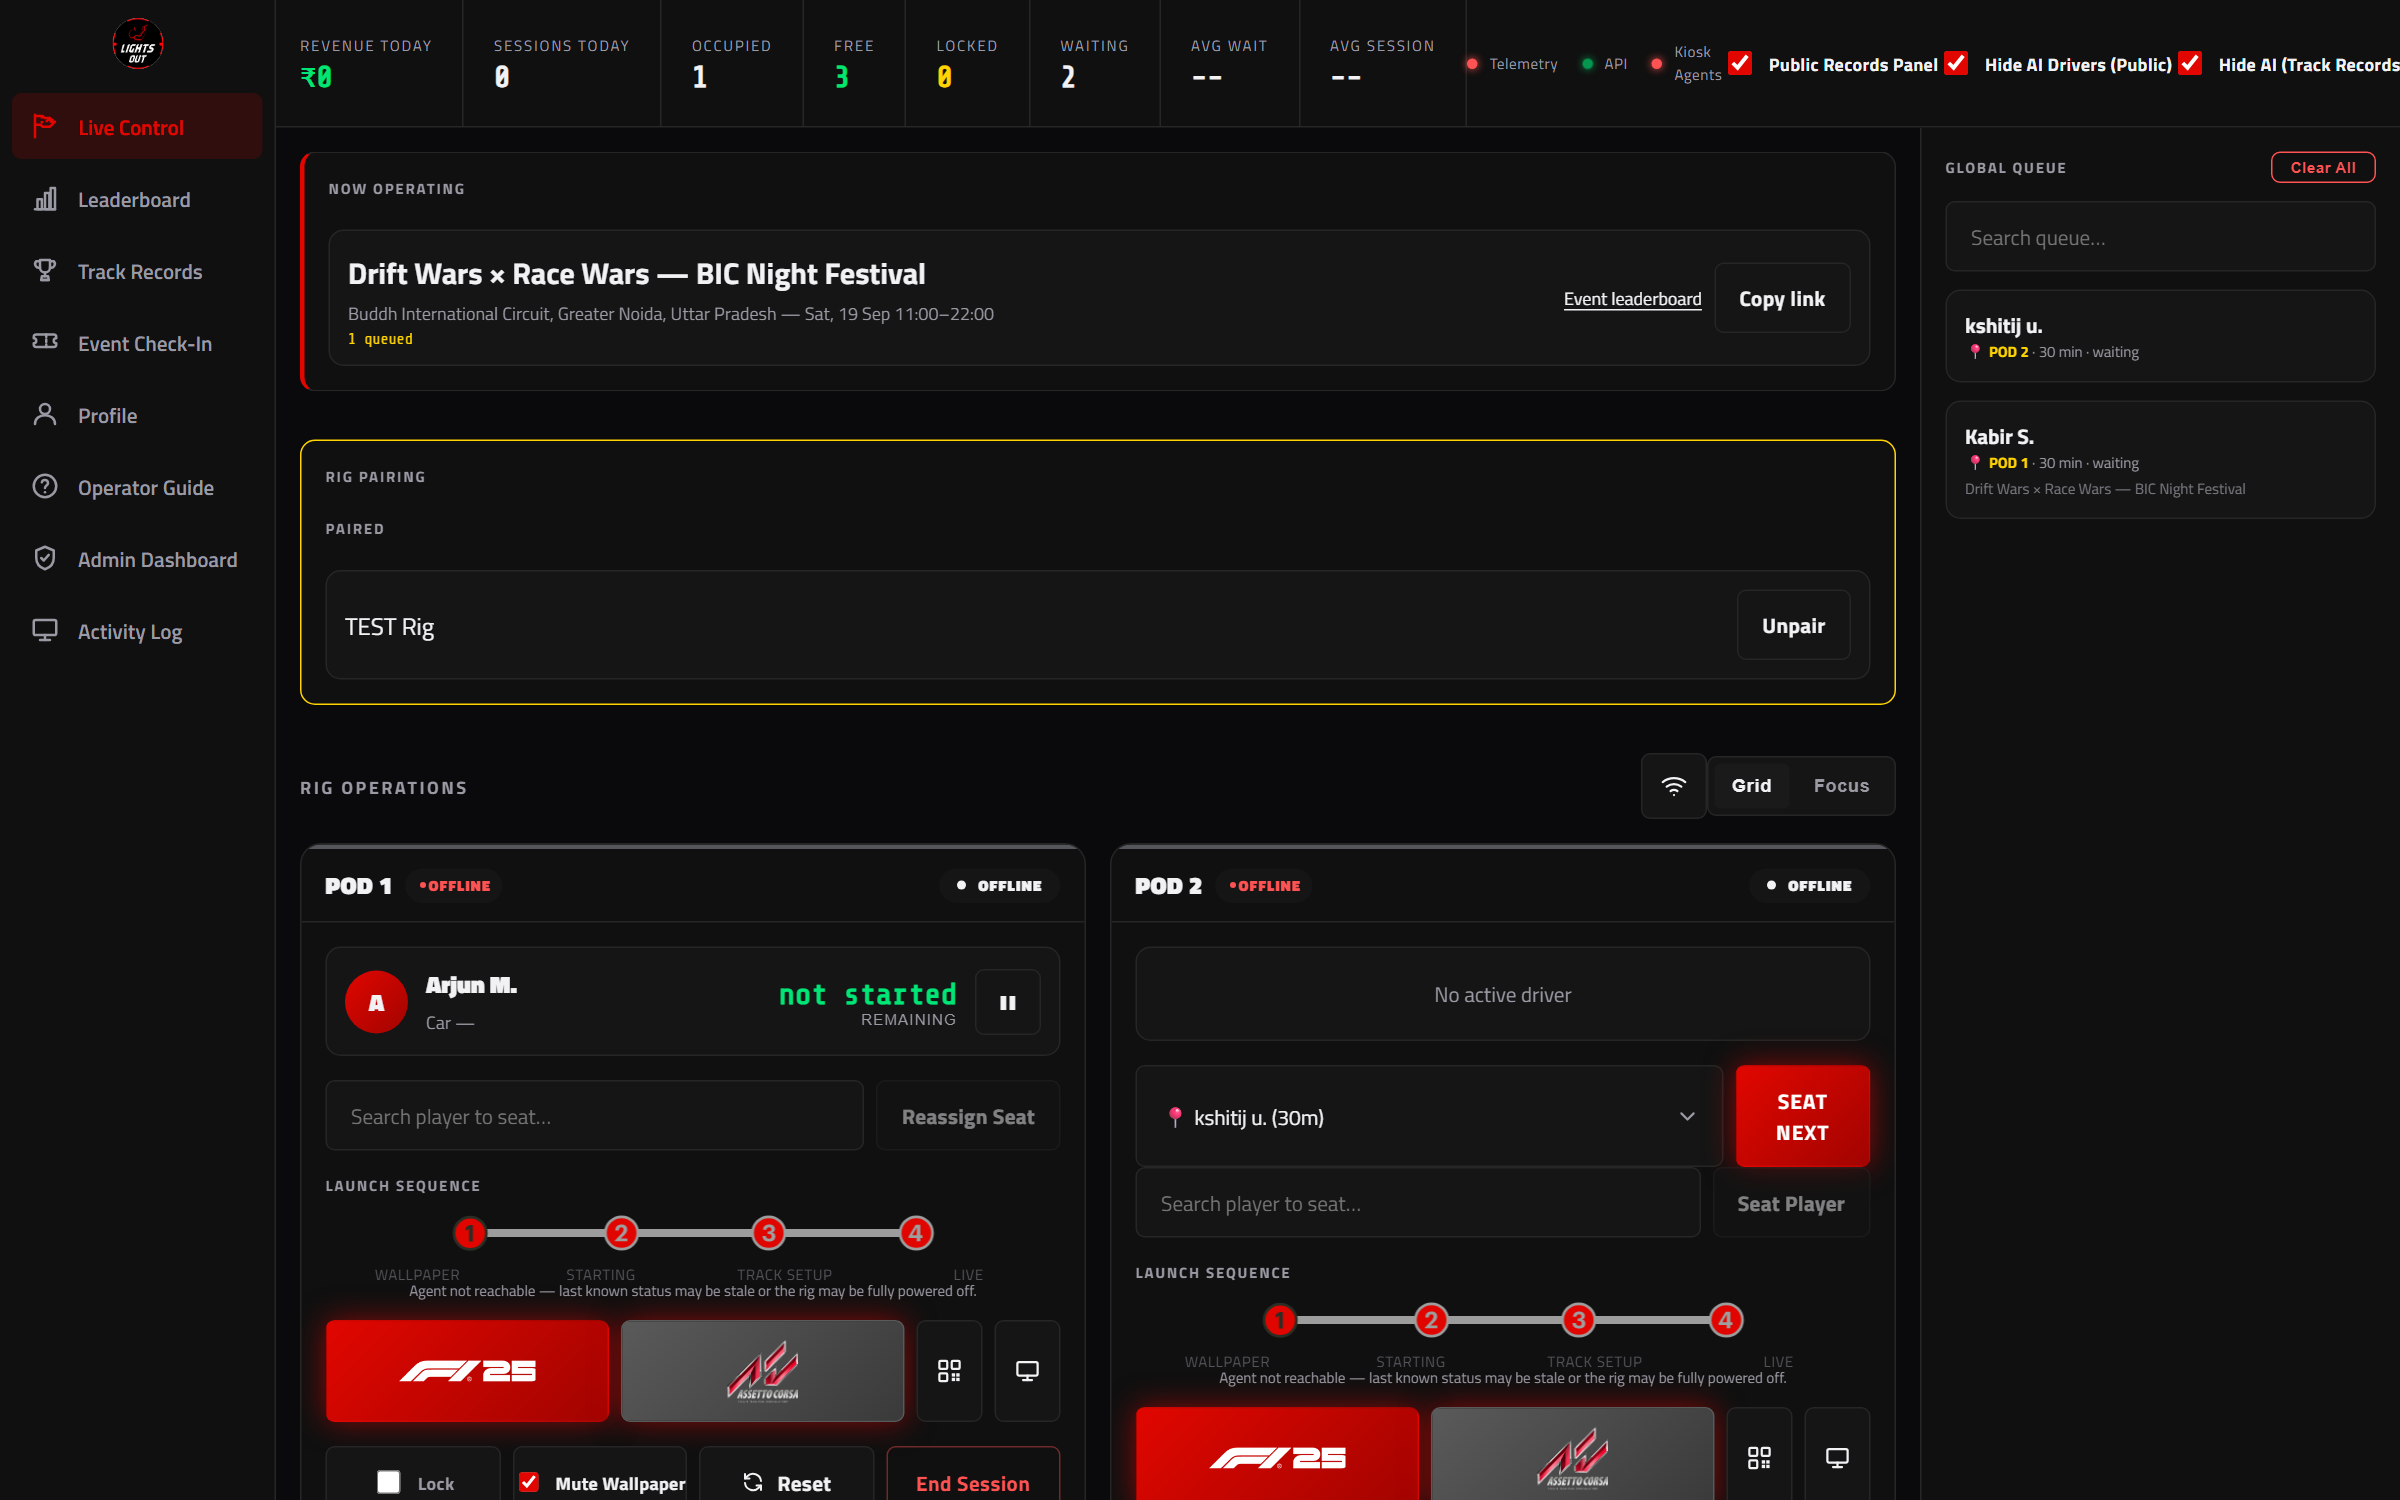Open the Track Records page

[x=137, y=271]
